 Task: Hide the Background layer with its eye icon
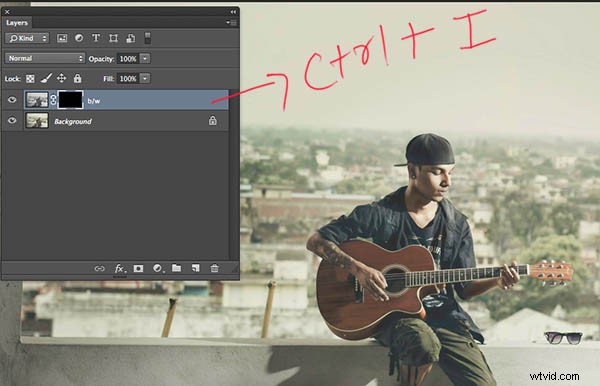(x=12, y=121)
